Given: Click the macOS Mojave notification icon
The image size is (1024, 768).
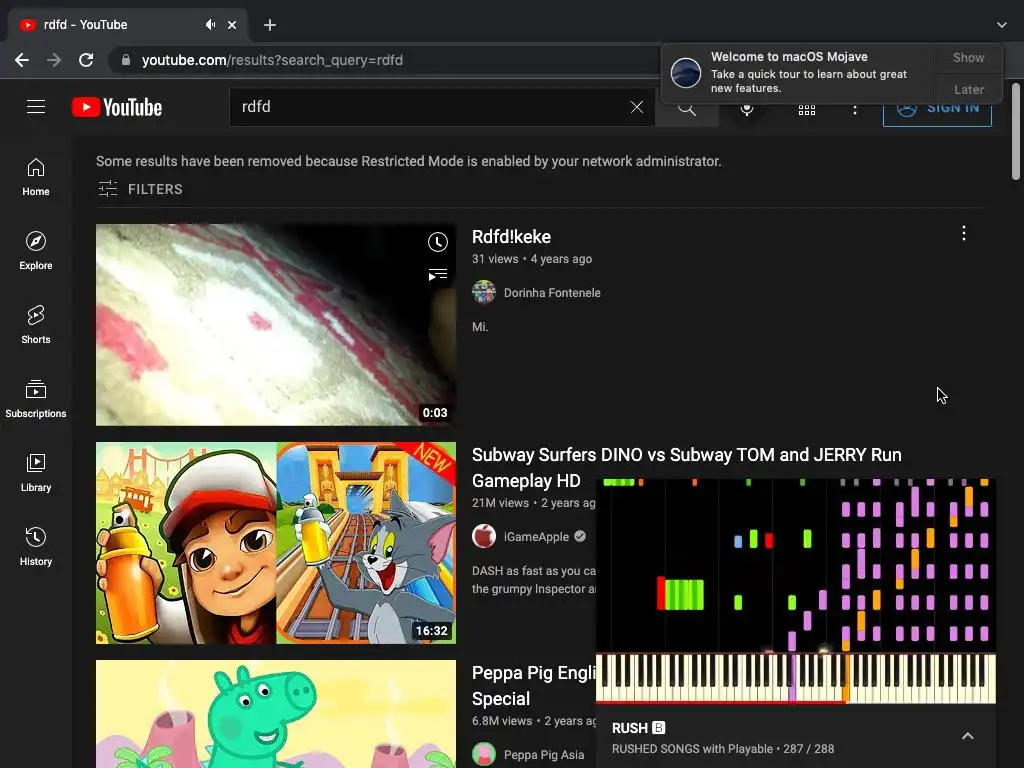Looking at the screenshot, I should pyautogui.click(x=686, y=72).
